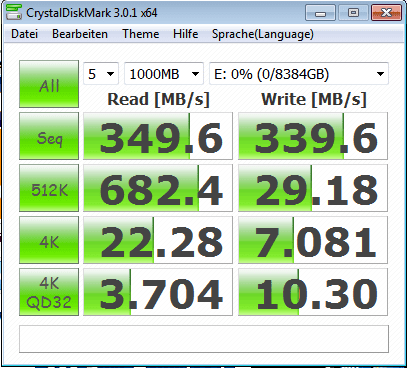Maximize the CrystalDiskMark window

click(353, 13)
